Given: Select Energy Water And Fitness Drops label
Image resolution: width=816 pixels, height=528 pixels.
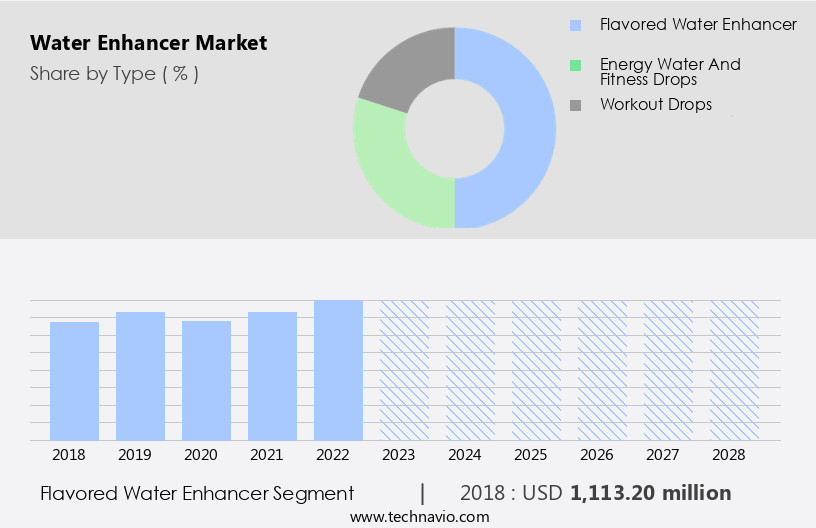Looking at the screenshot, I should point(669,71).
